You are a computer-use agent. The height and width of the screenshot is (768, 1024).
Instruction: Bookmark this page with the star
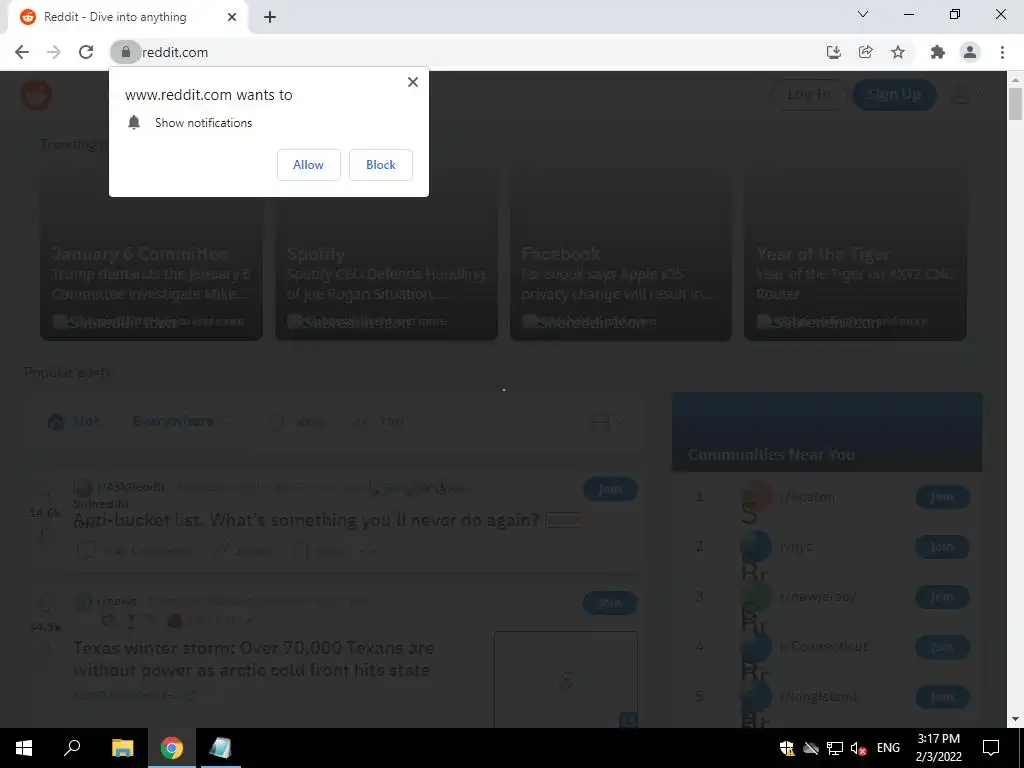[x=898, y=52]
